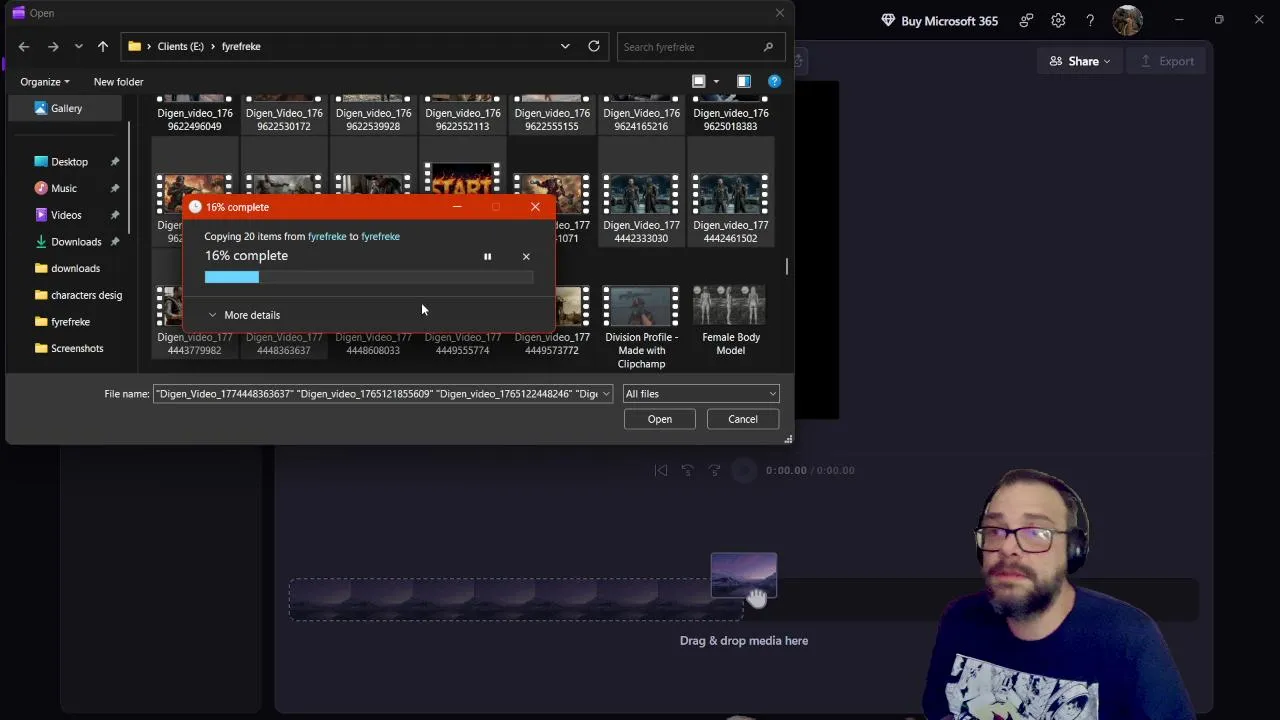Viewport: 1280px width, 720px height.
Task: Open the All files type dropdown
Action: [700, 394]
